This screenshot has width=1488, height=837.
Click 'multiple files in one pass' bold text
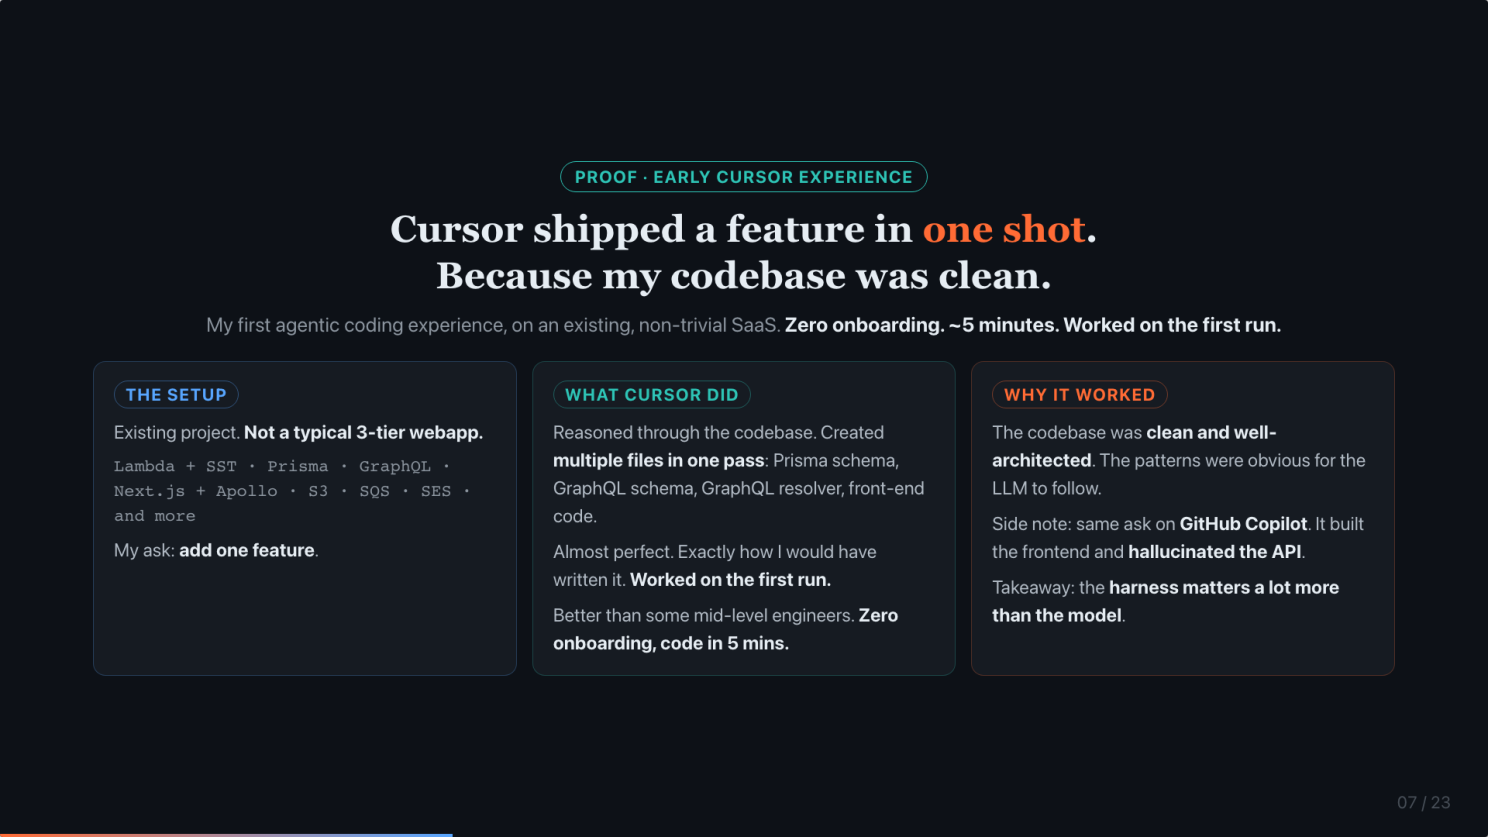pyautogui.click(x=659, y=461)
